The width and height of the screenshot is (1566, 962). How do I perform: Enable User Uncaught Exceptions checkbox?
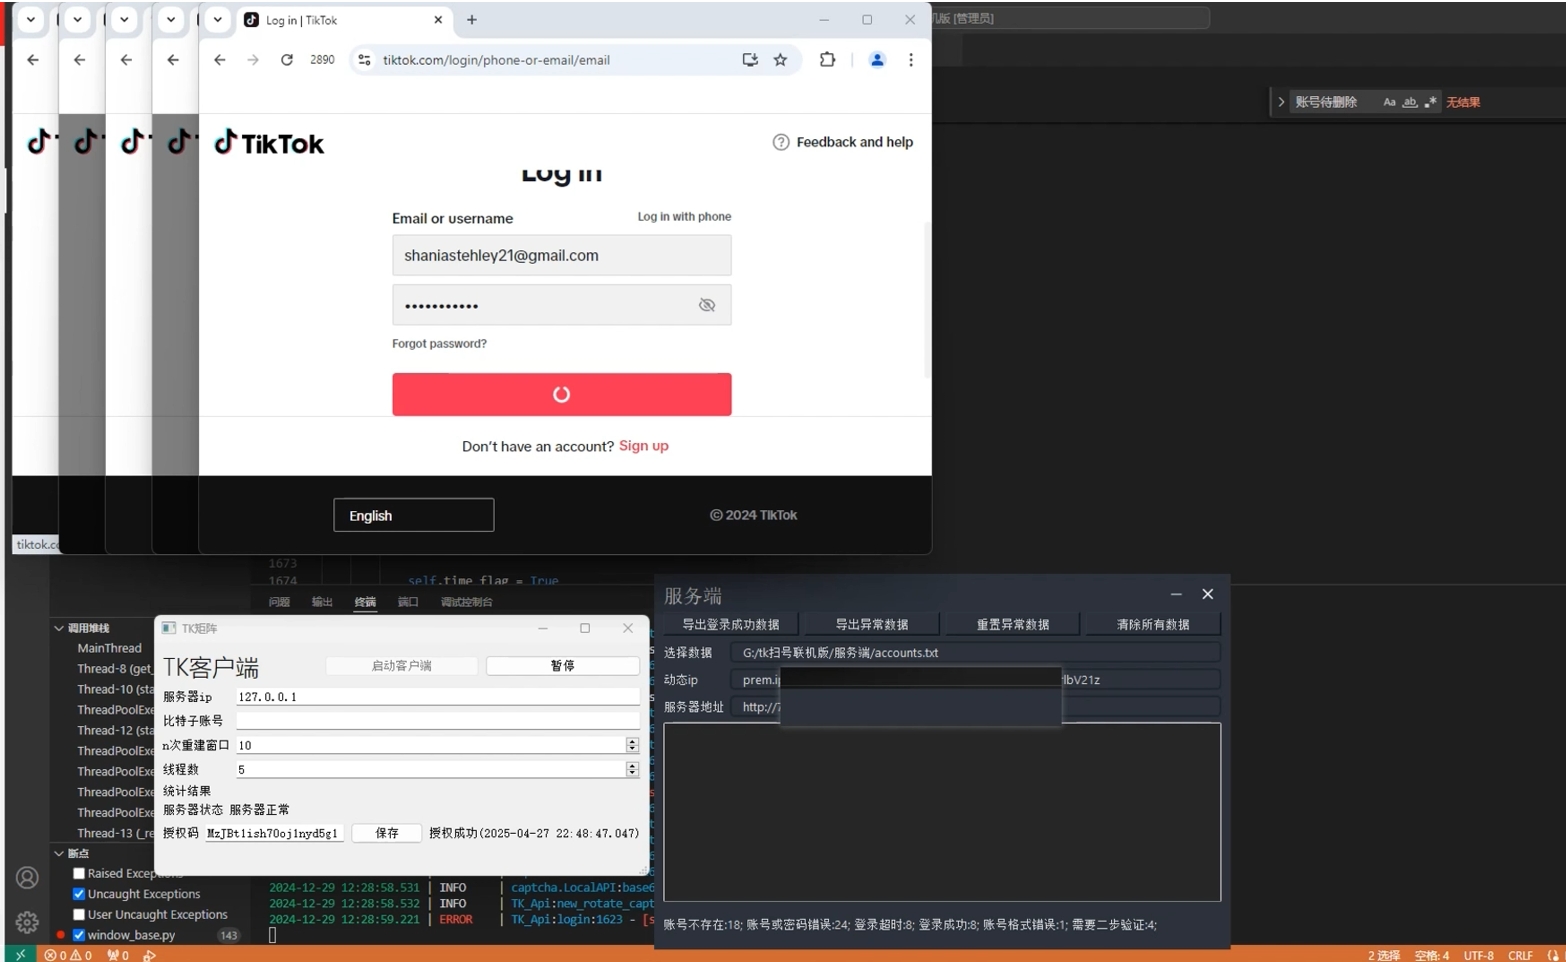tap(79, 914)
